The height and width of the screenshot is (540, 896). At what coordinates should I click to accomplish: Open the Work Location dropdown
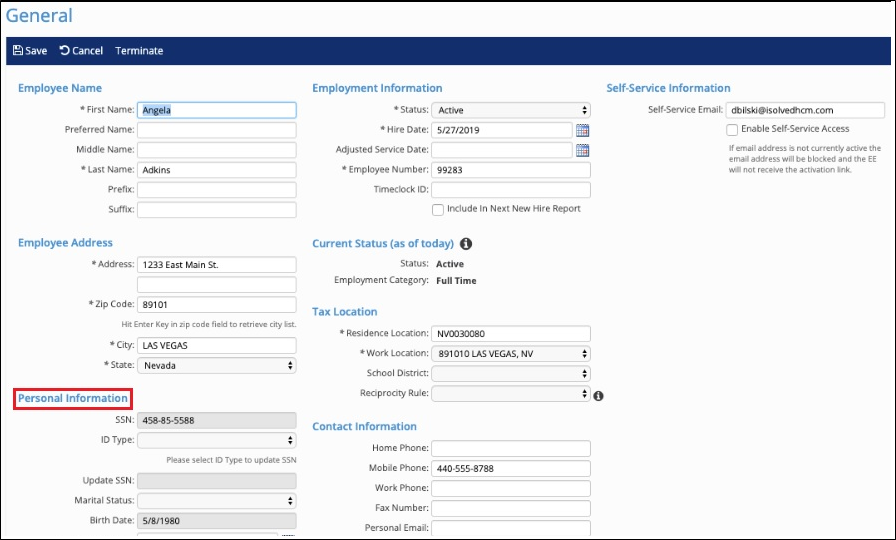point(511,353)
